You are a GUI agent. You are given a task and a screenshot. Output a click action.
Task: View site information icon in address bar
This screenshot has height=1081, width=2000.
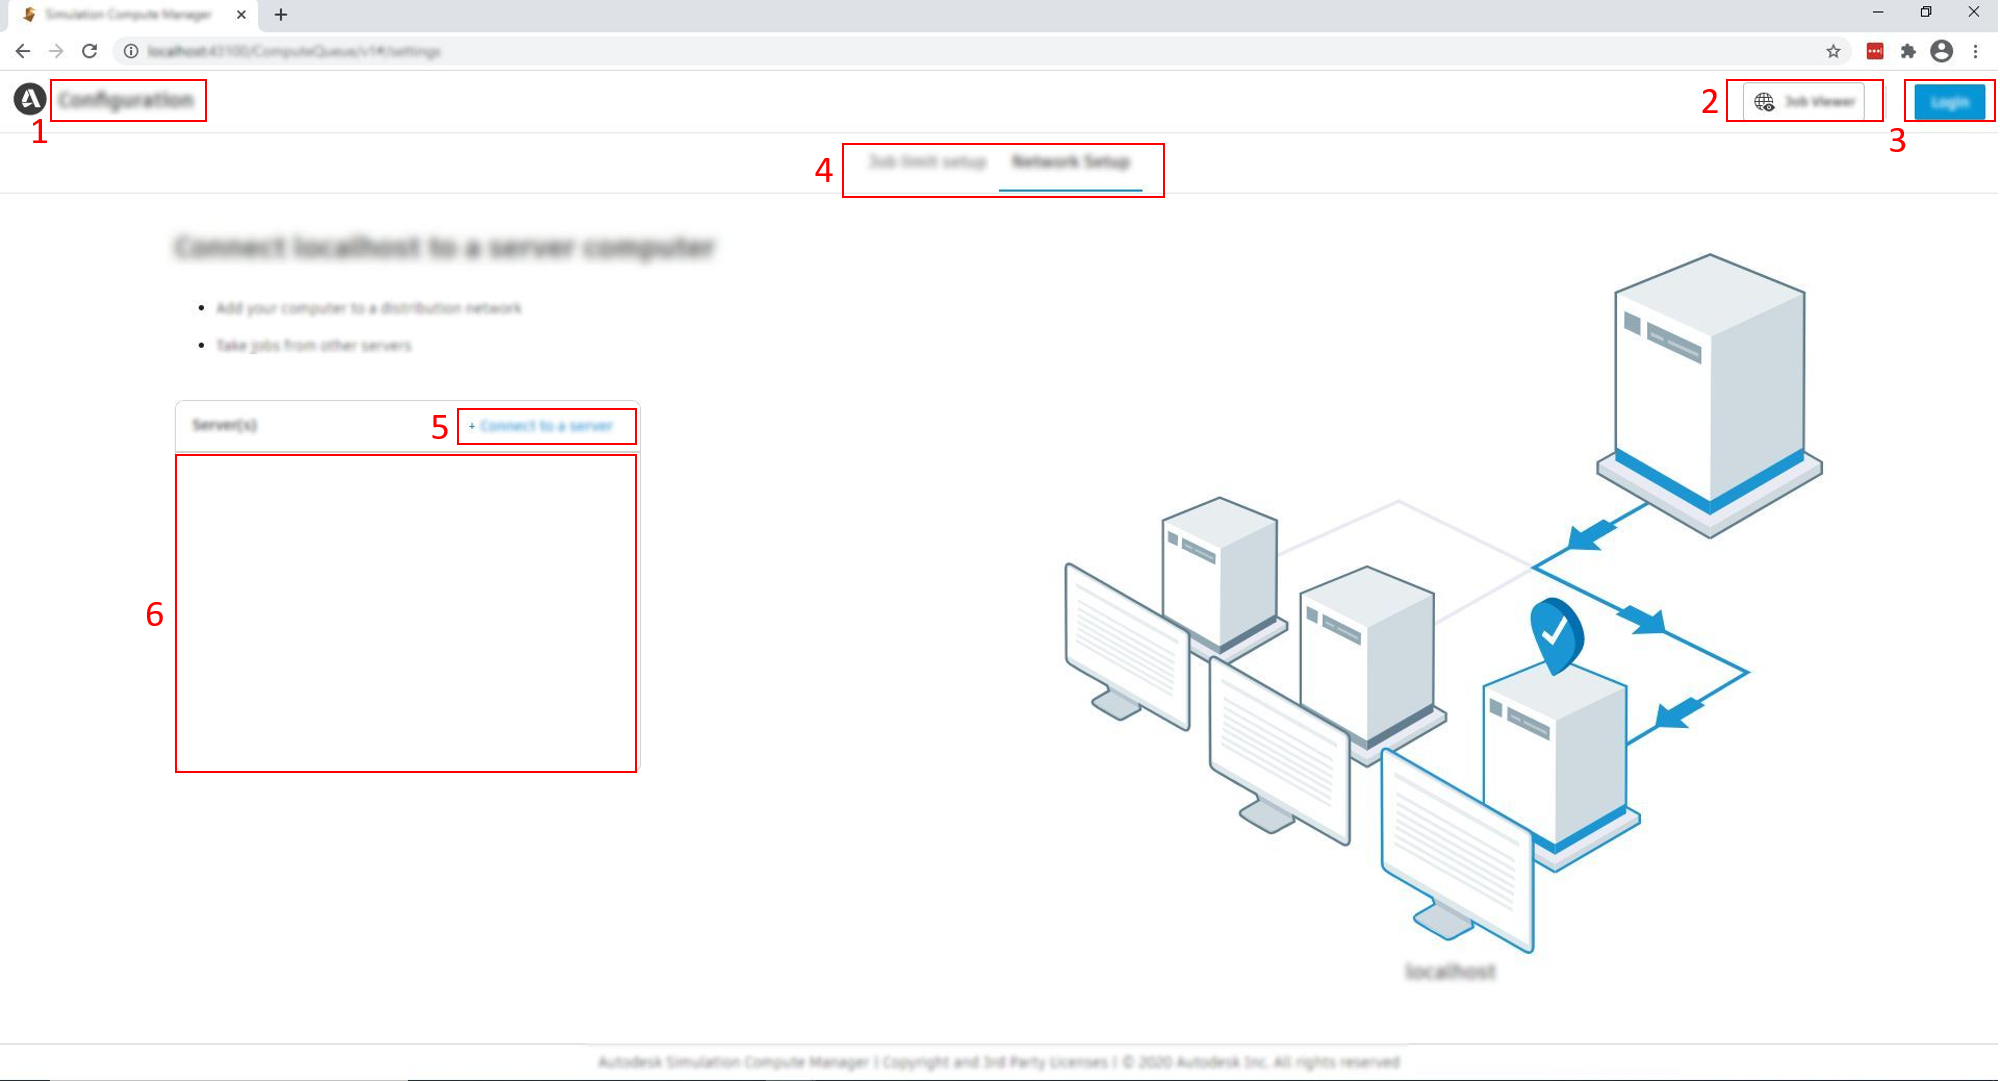tap(131, 51)
